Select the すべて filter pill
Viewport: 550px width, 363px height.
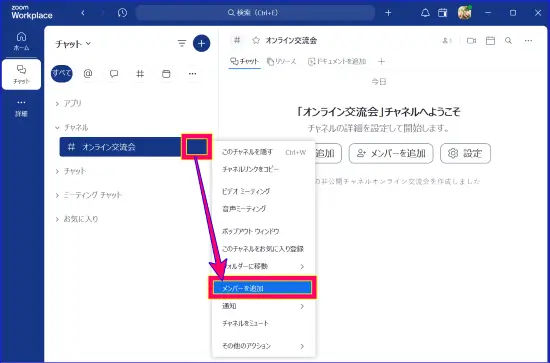click(62, 74)
